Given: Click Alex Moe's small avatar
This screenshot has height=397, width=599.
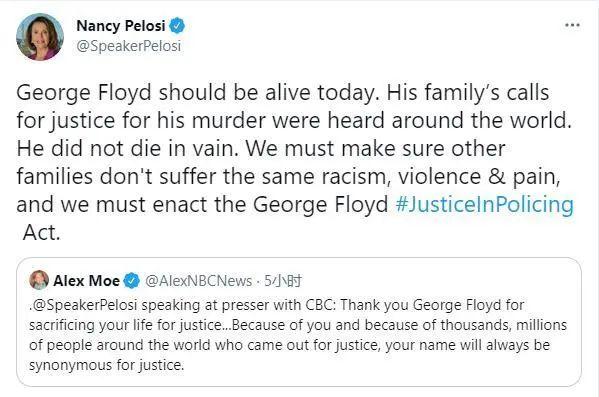Looking at the screenshot, I should click(39, 280).
